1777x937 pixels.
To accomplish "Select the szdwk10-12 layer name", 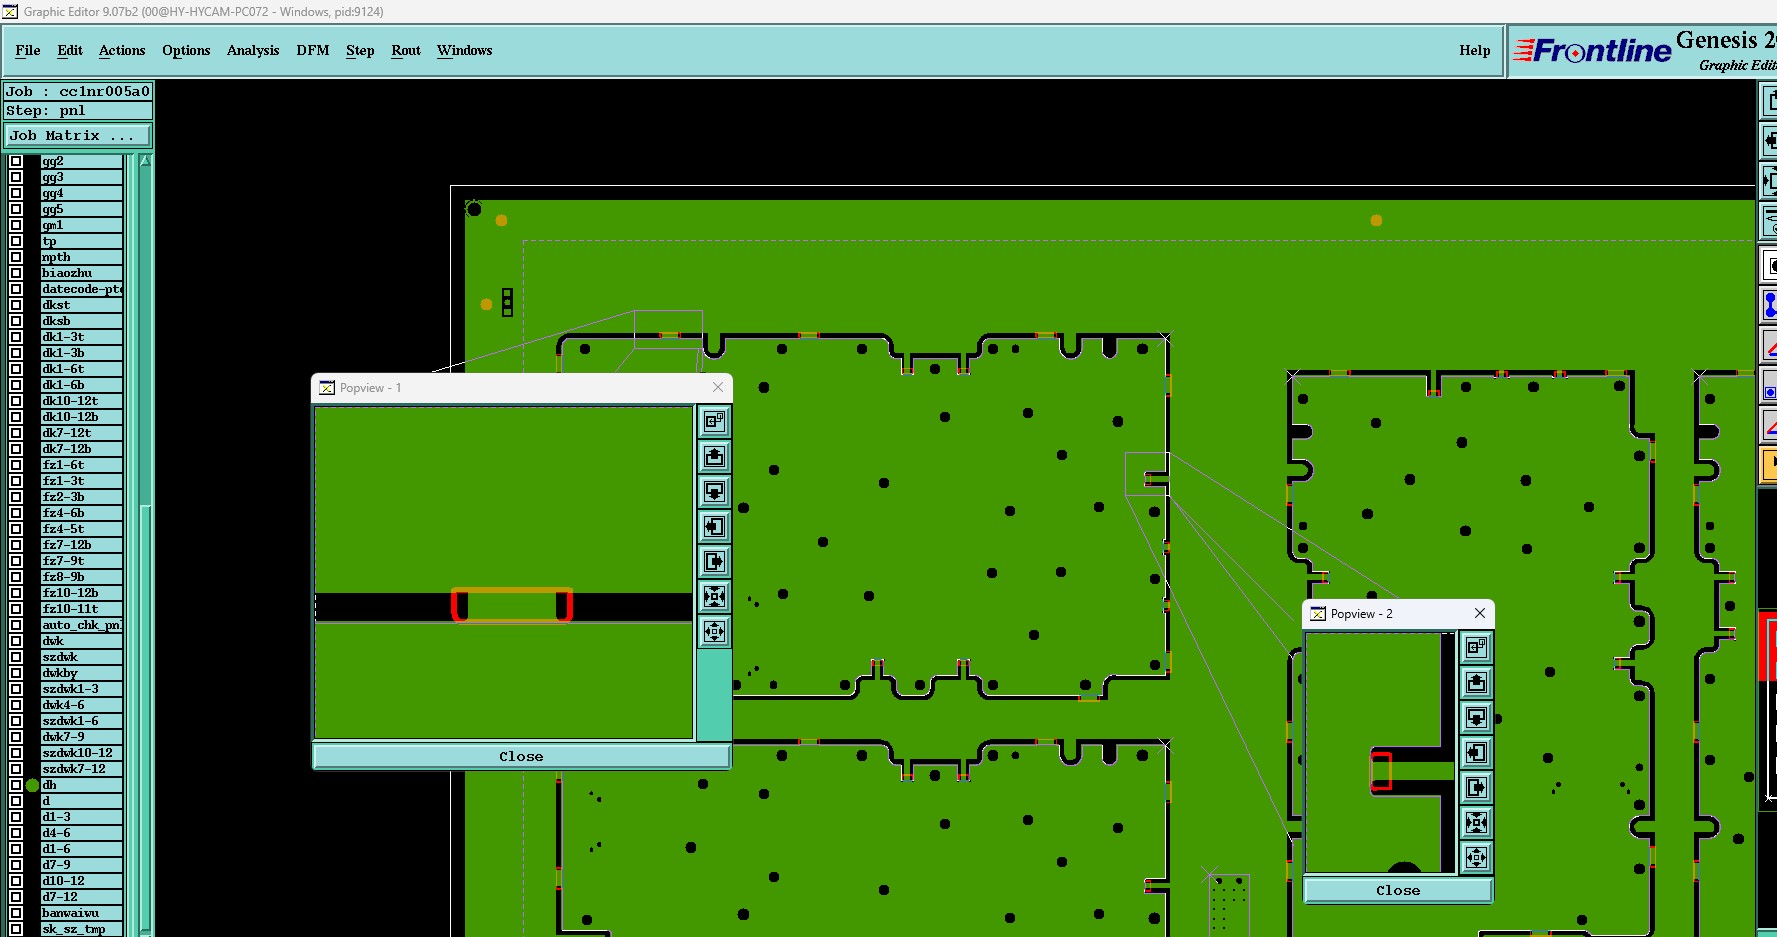I will [82, 753].
